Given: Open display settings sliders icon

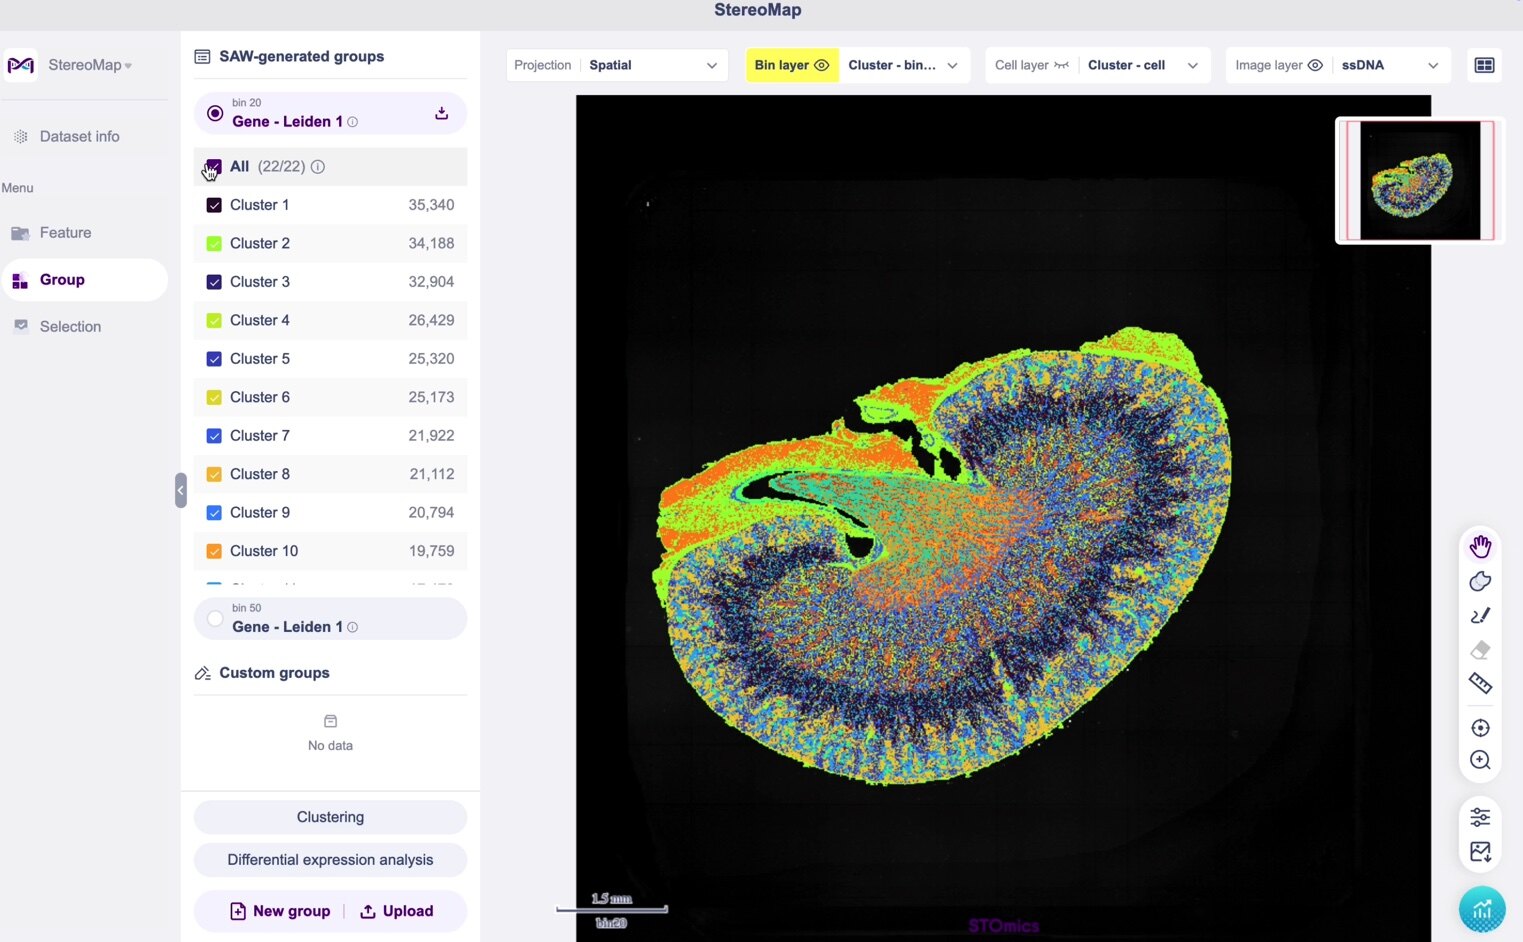Looking at the screenshot, I should click(x=1480, y=817).
